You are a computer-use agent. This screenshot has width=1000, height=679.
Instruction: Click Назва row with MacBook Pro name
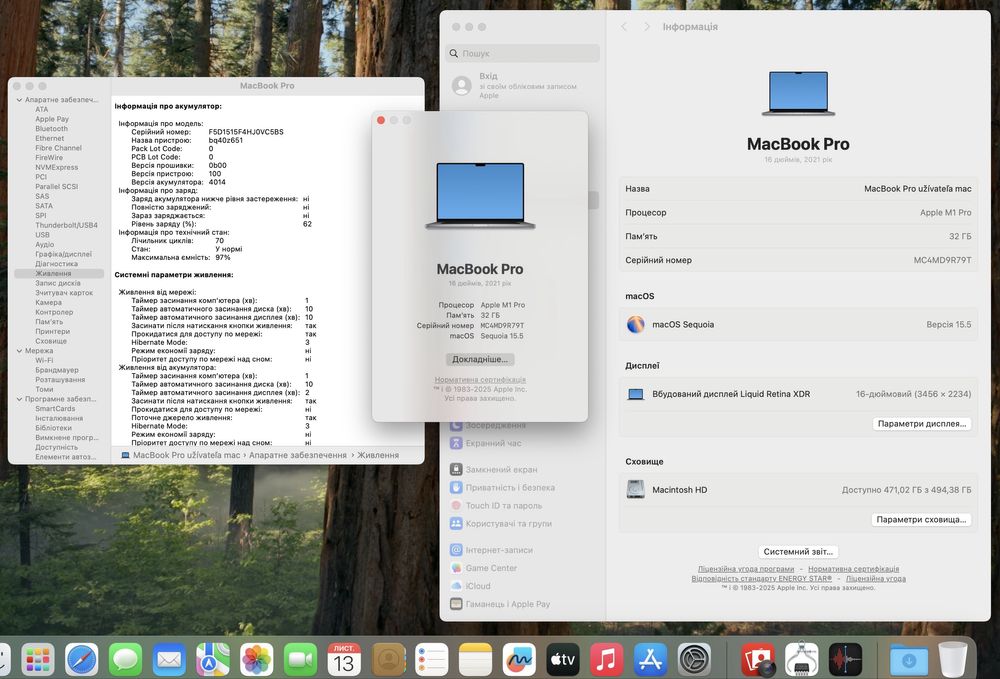tap(798, 189)
